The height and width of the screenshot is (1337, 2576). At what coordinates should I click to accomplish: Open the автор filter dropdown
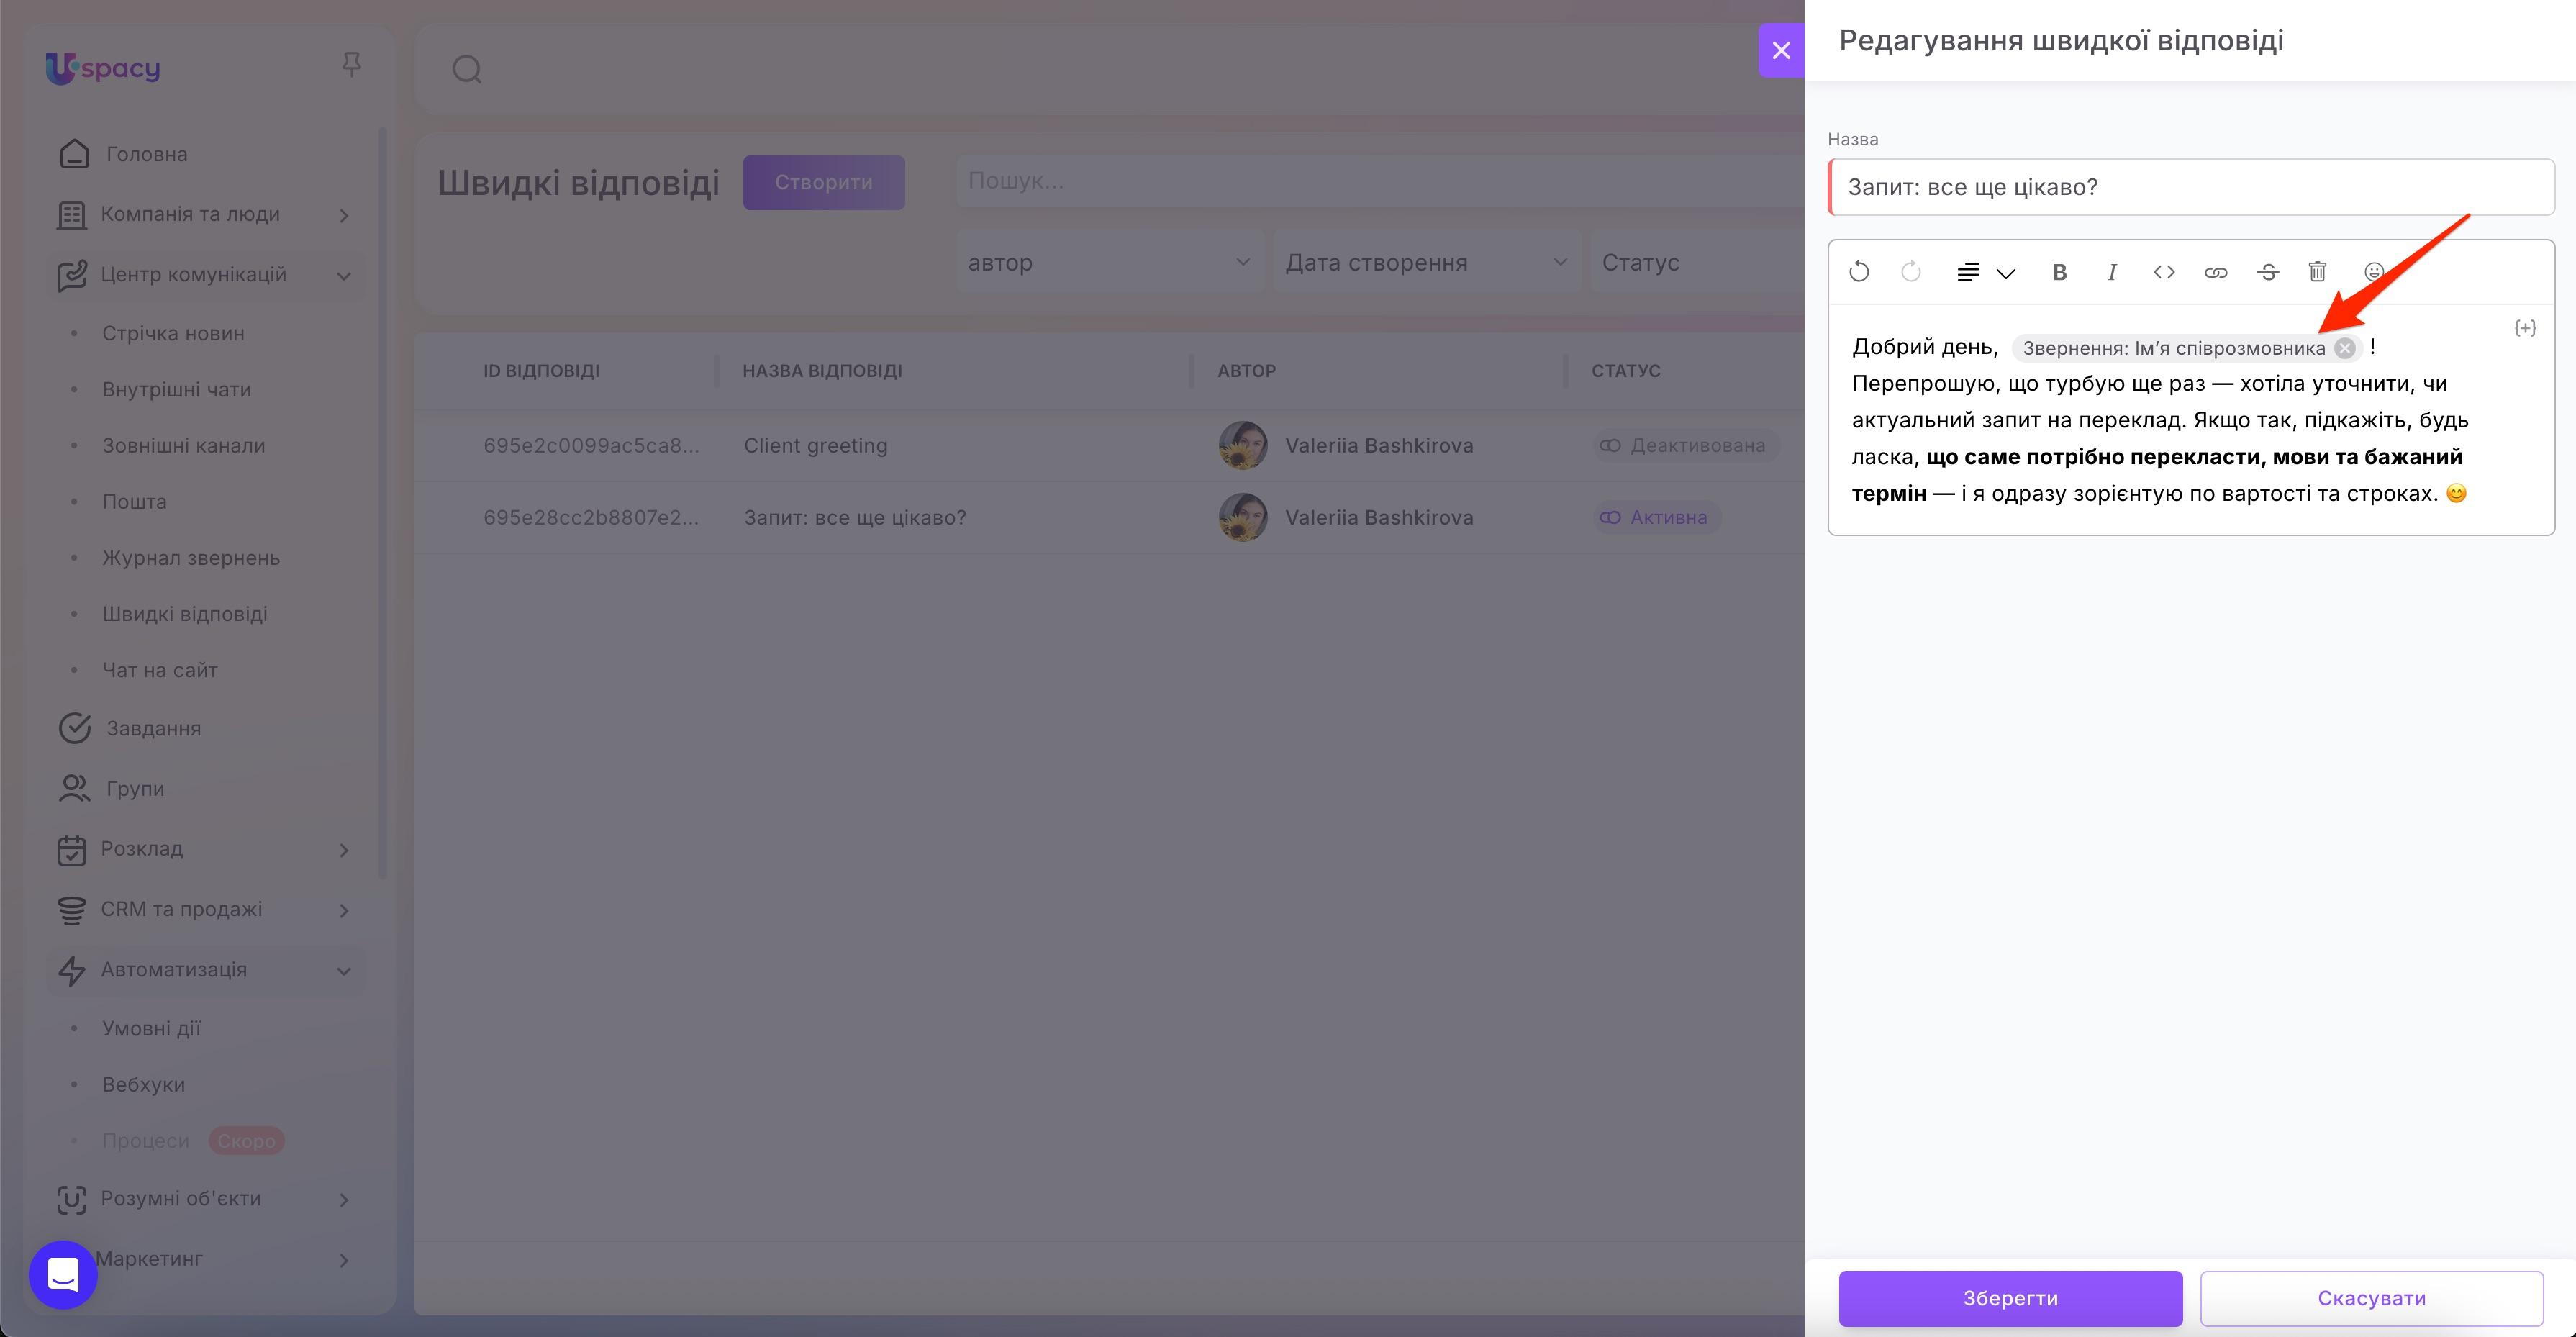click(1108, 263)
